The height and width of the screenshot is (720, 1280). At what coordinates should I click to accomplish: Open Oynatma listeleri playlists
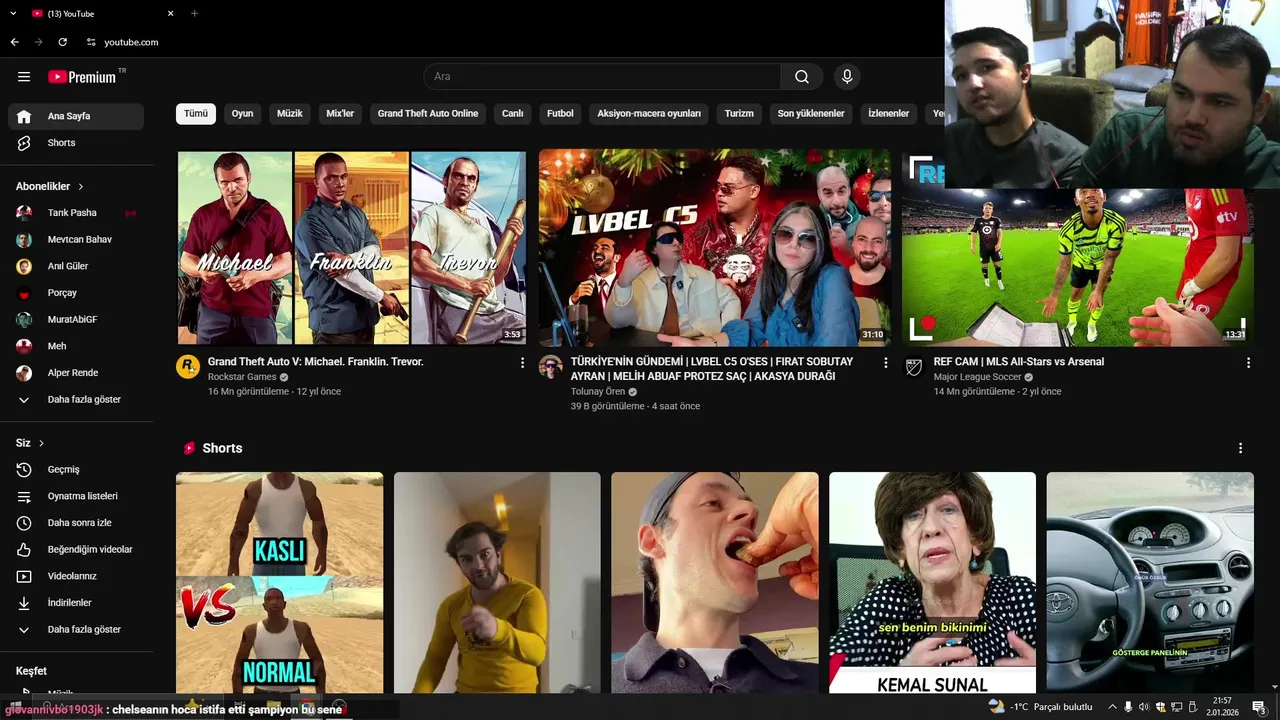[76, 496]
